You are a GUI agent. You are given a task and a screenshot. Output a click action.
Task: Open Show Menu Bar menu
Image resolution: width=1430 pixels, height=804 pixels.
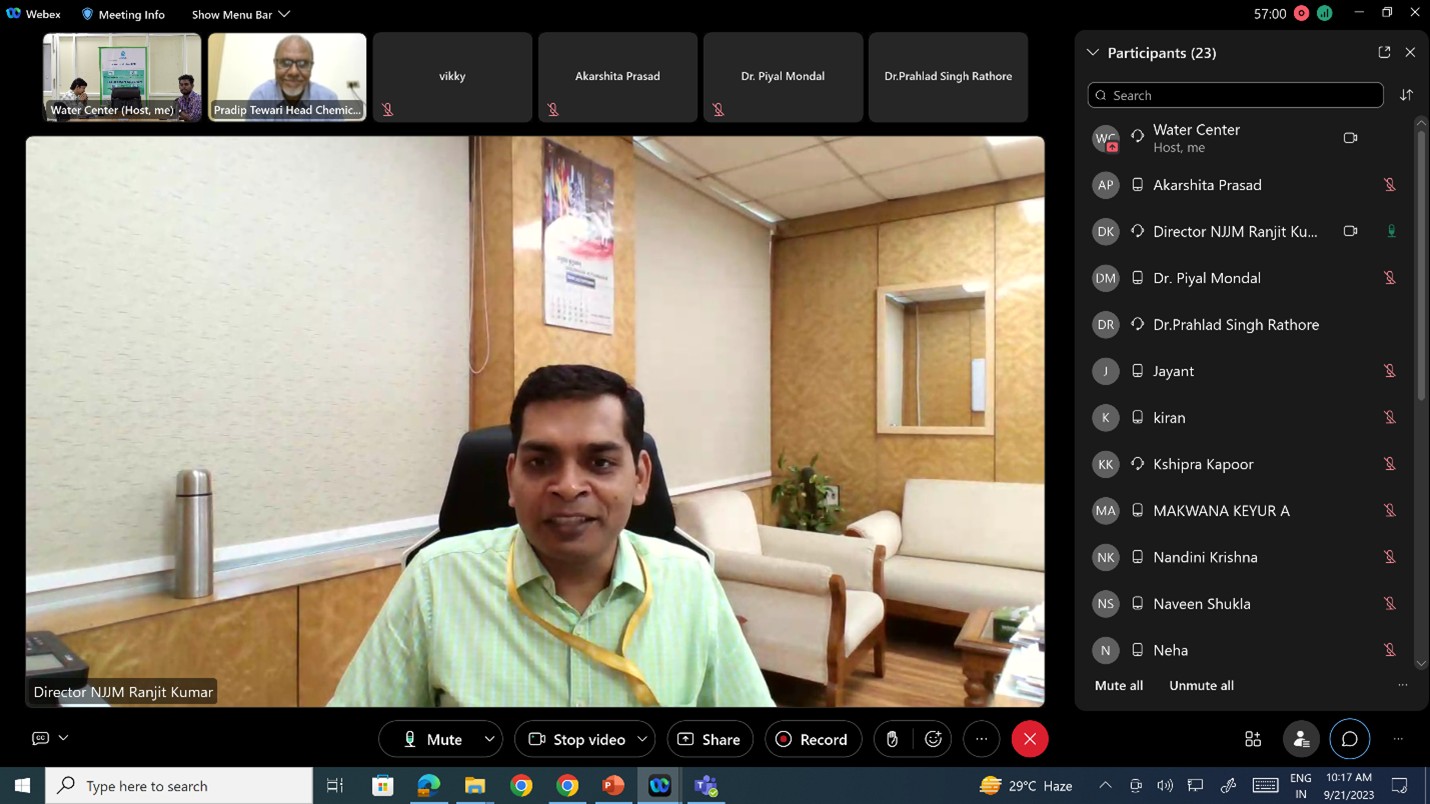240,14
